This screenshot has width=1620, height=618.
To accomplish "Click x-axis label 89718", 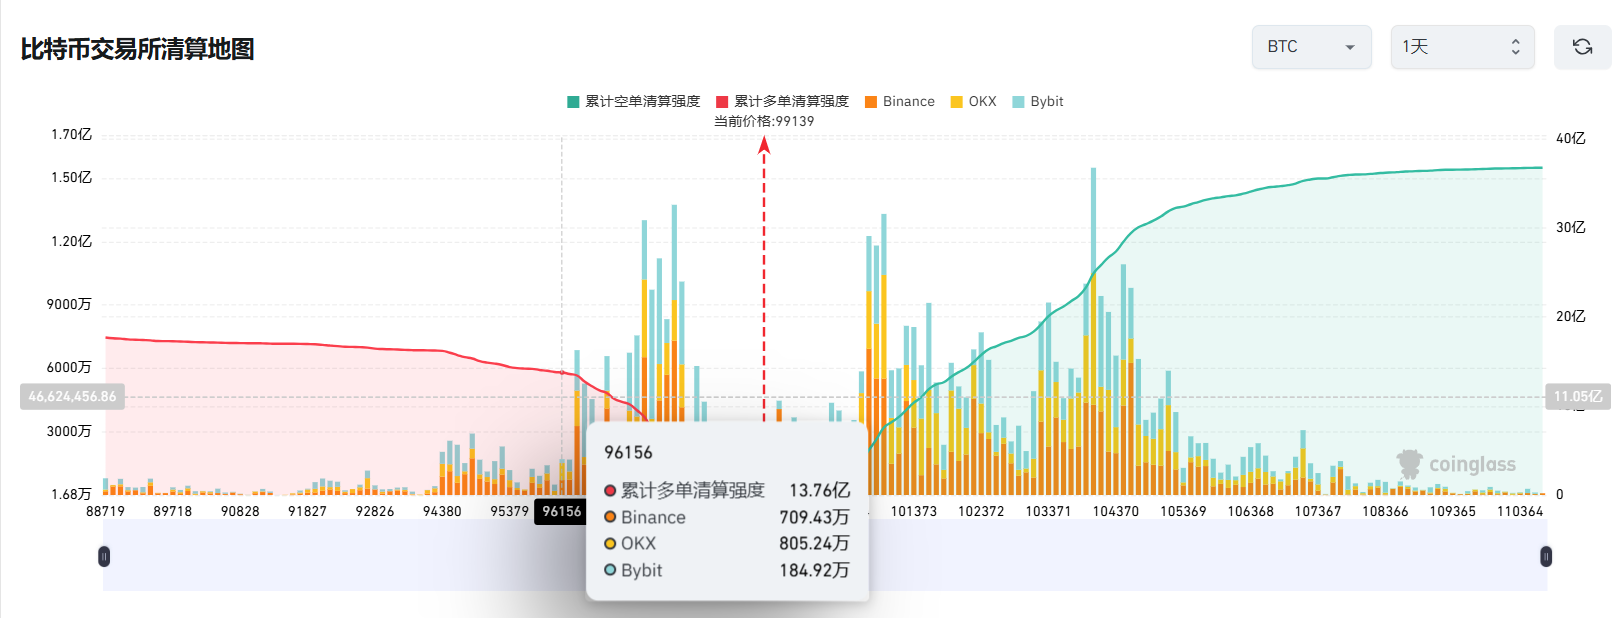I will [172, 511].
